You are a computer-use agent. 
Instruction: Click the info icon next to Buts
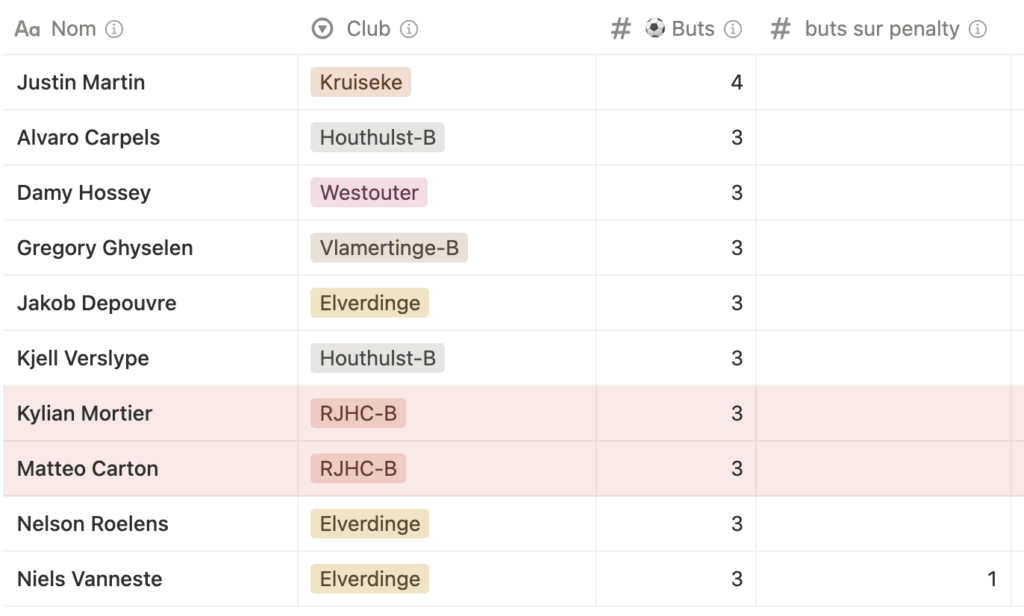coord(733,29)
